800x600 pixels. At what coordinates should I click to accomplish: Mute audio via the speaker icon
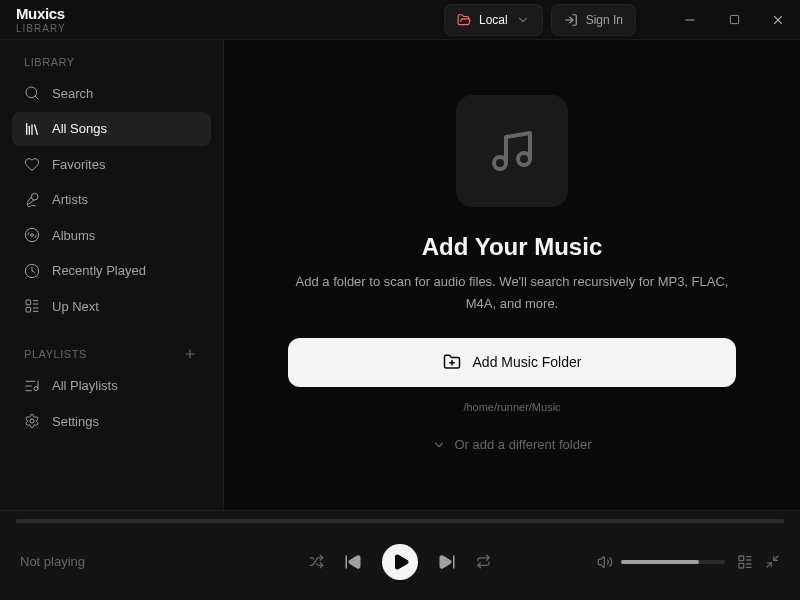[x=605, y=562]
